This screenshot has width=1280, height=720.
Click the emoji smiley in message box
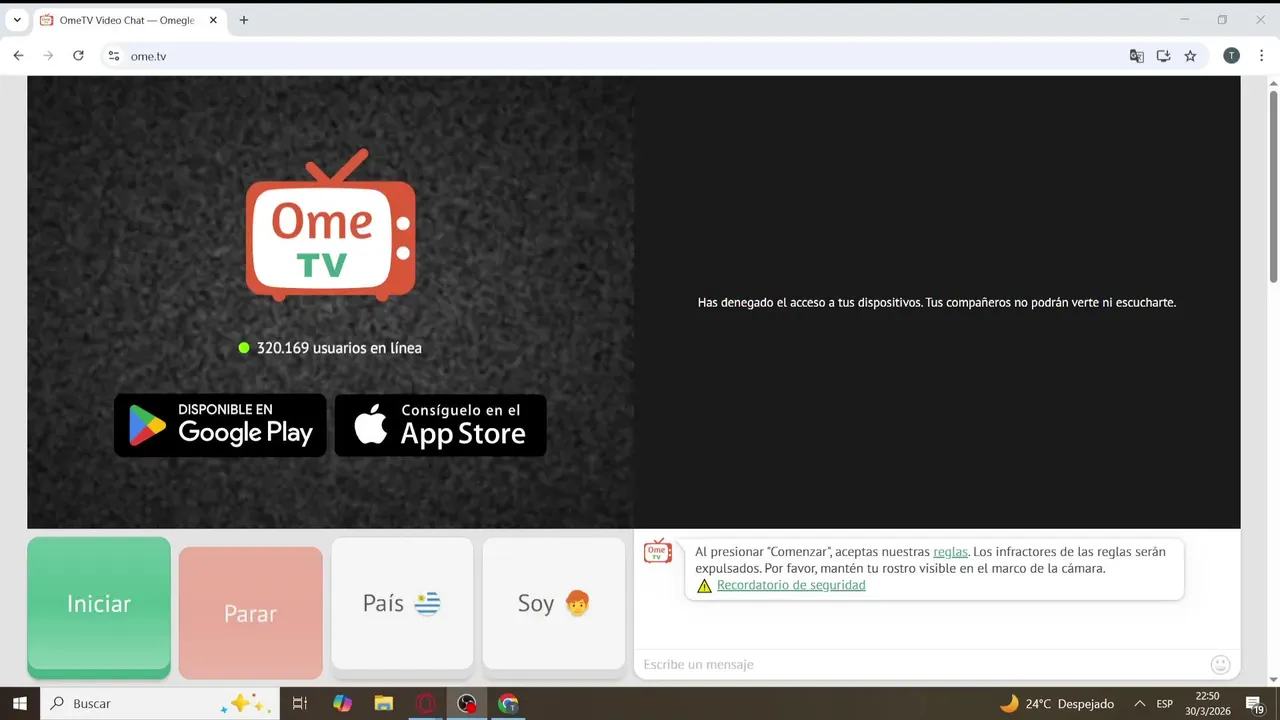(x=1220, y=665)
